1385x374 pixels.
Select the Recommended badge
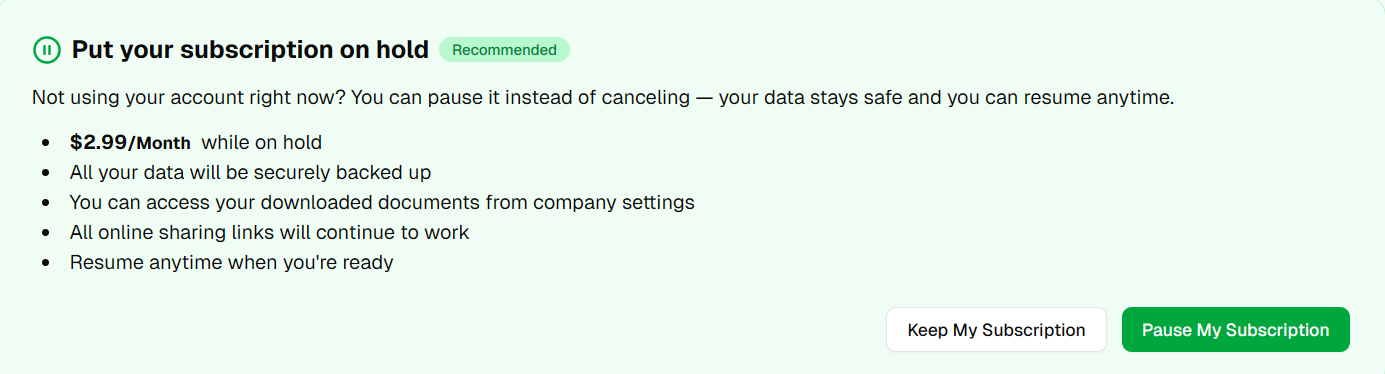[504, 50]
